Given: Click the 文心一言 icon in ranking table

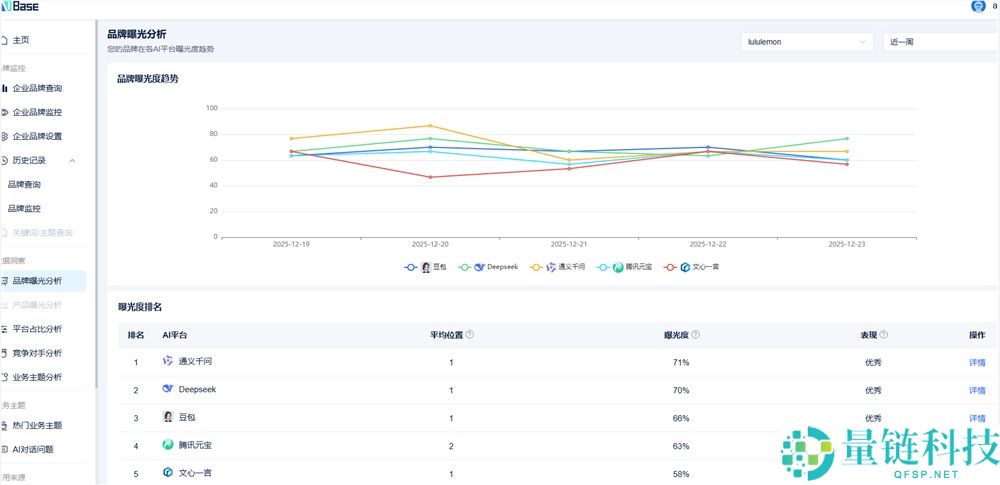Looking at the screenshot, I should (x=168, y=472).
